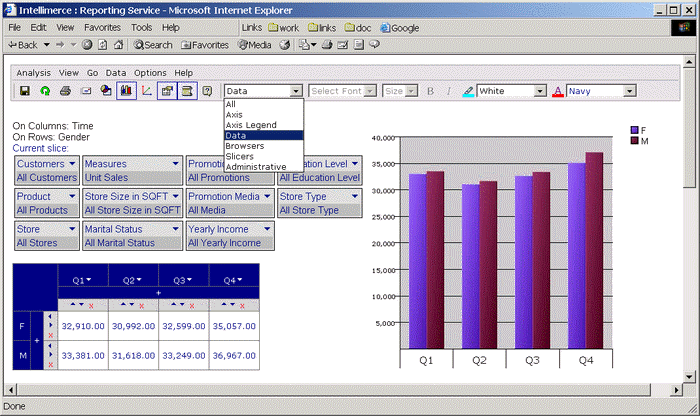Click the browser Back button
Viewport: 700px width, 416px height.
pos(24,45)
